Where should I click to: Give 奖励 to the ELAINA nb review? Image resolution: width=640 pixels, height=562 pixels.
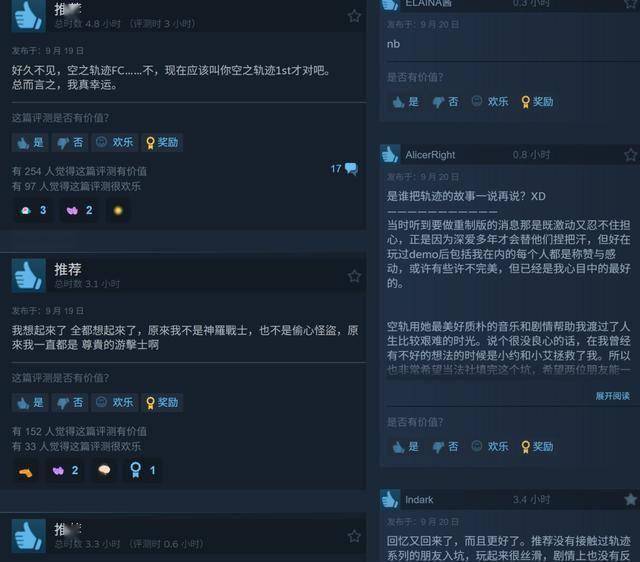(x=537, y=102)
